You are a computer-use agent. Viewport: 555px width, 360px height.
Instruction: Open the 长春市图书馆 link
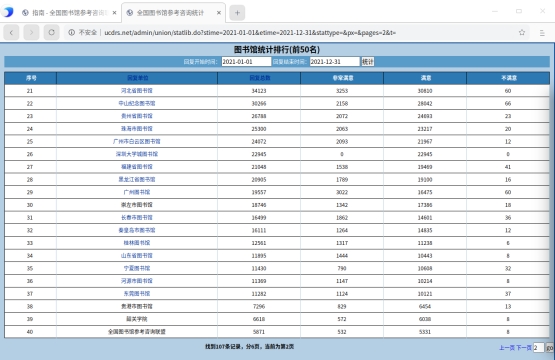[x=137, y=218]
